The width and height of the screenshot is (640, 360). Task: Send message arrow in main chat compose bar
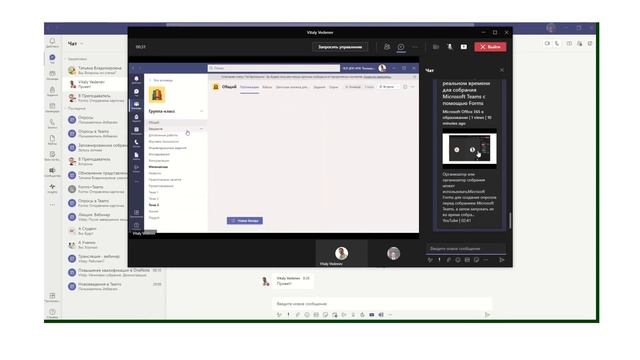click(487, 315)
